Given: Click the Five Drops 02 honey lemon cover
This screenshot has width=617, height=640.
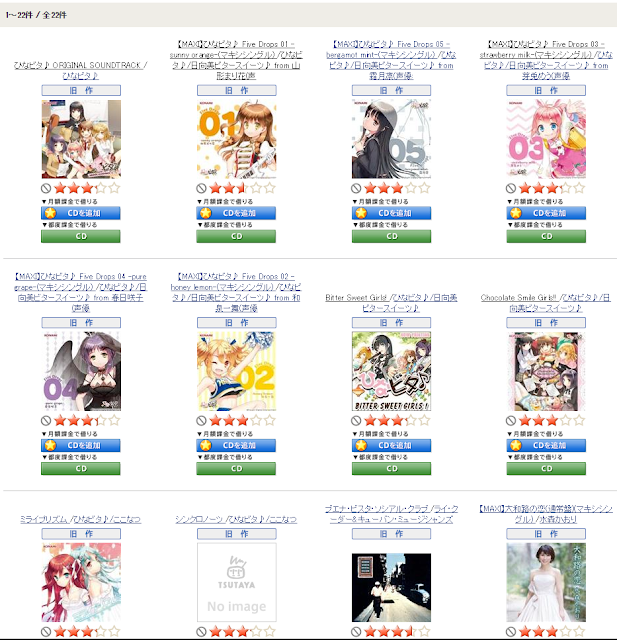Looking at the screenshot, I should point(236,371).
